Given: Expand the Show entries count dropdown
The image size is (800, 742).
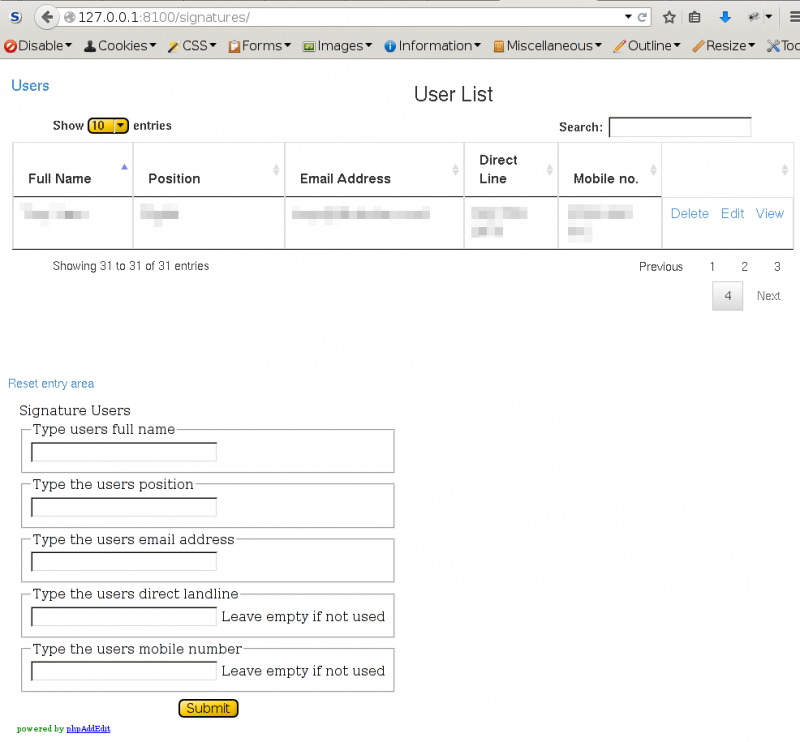Looking at the screenshot, I should 109,126.
